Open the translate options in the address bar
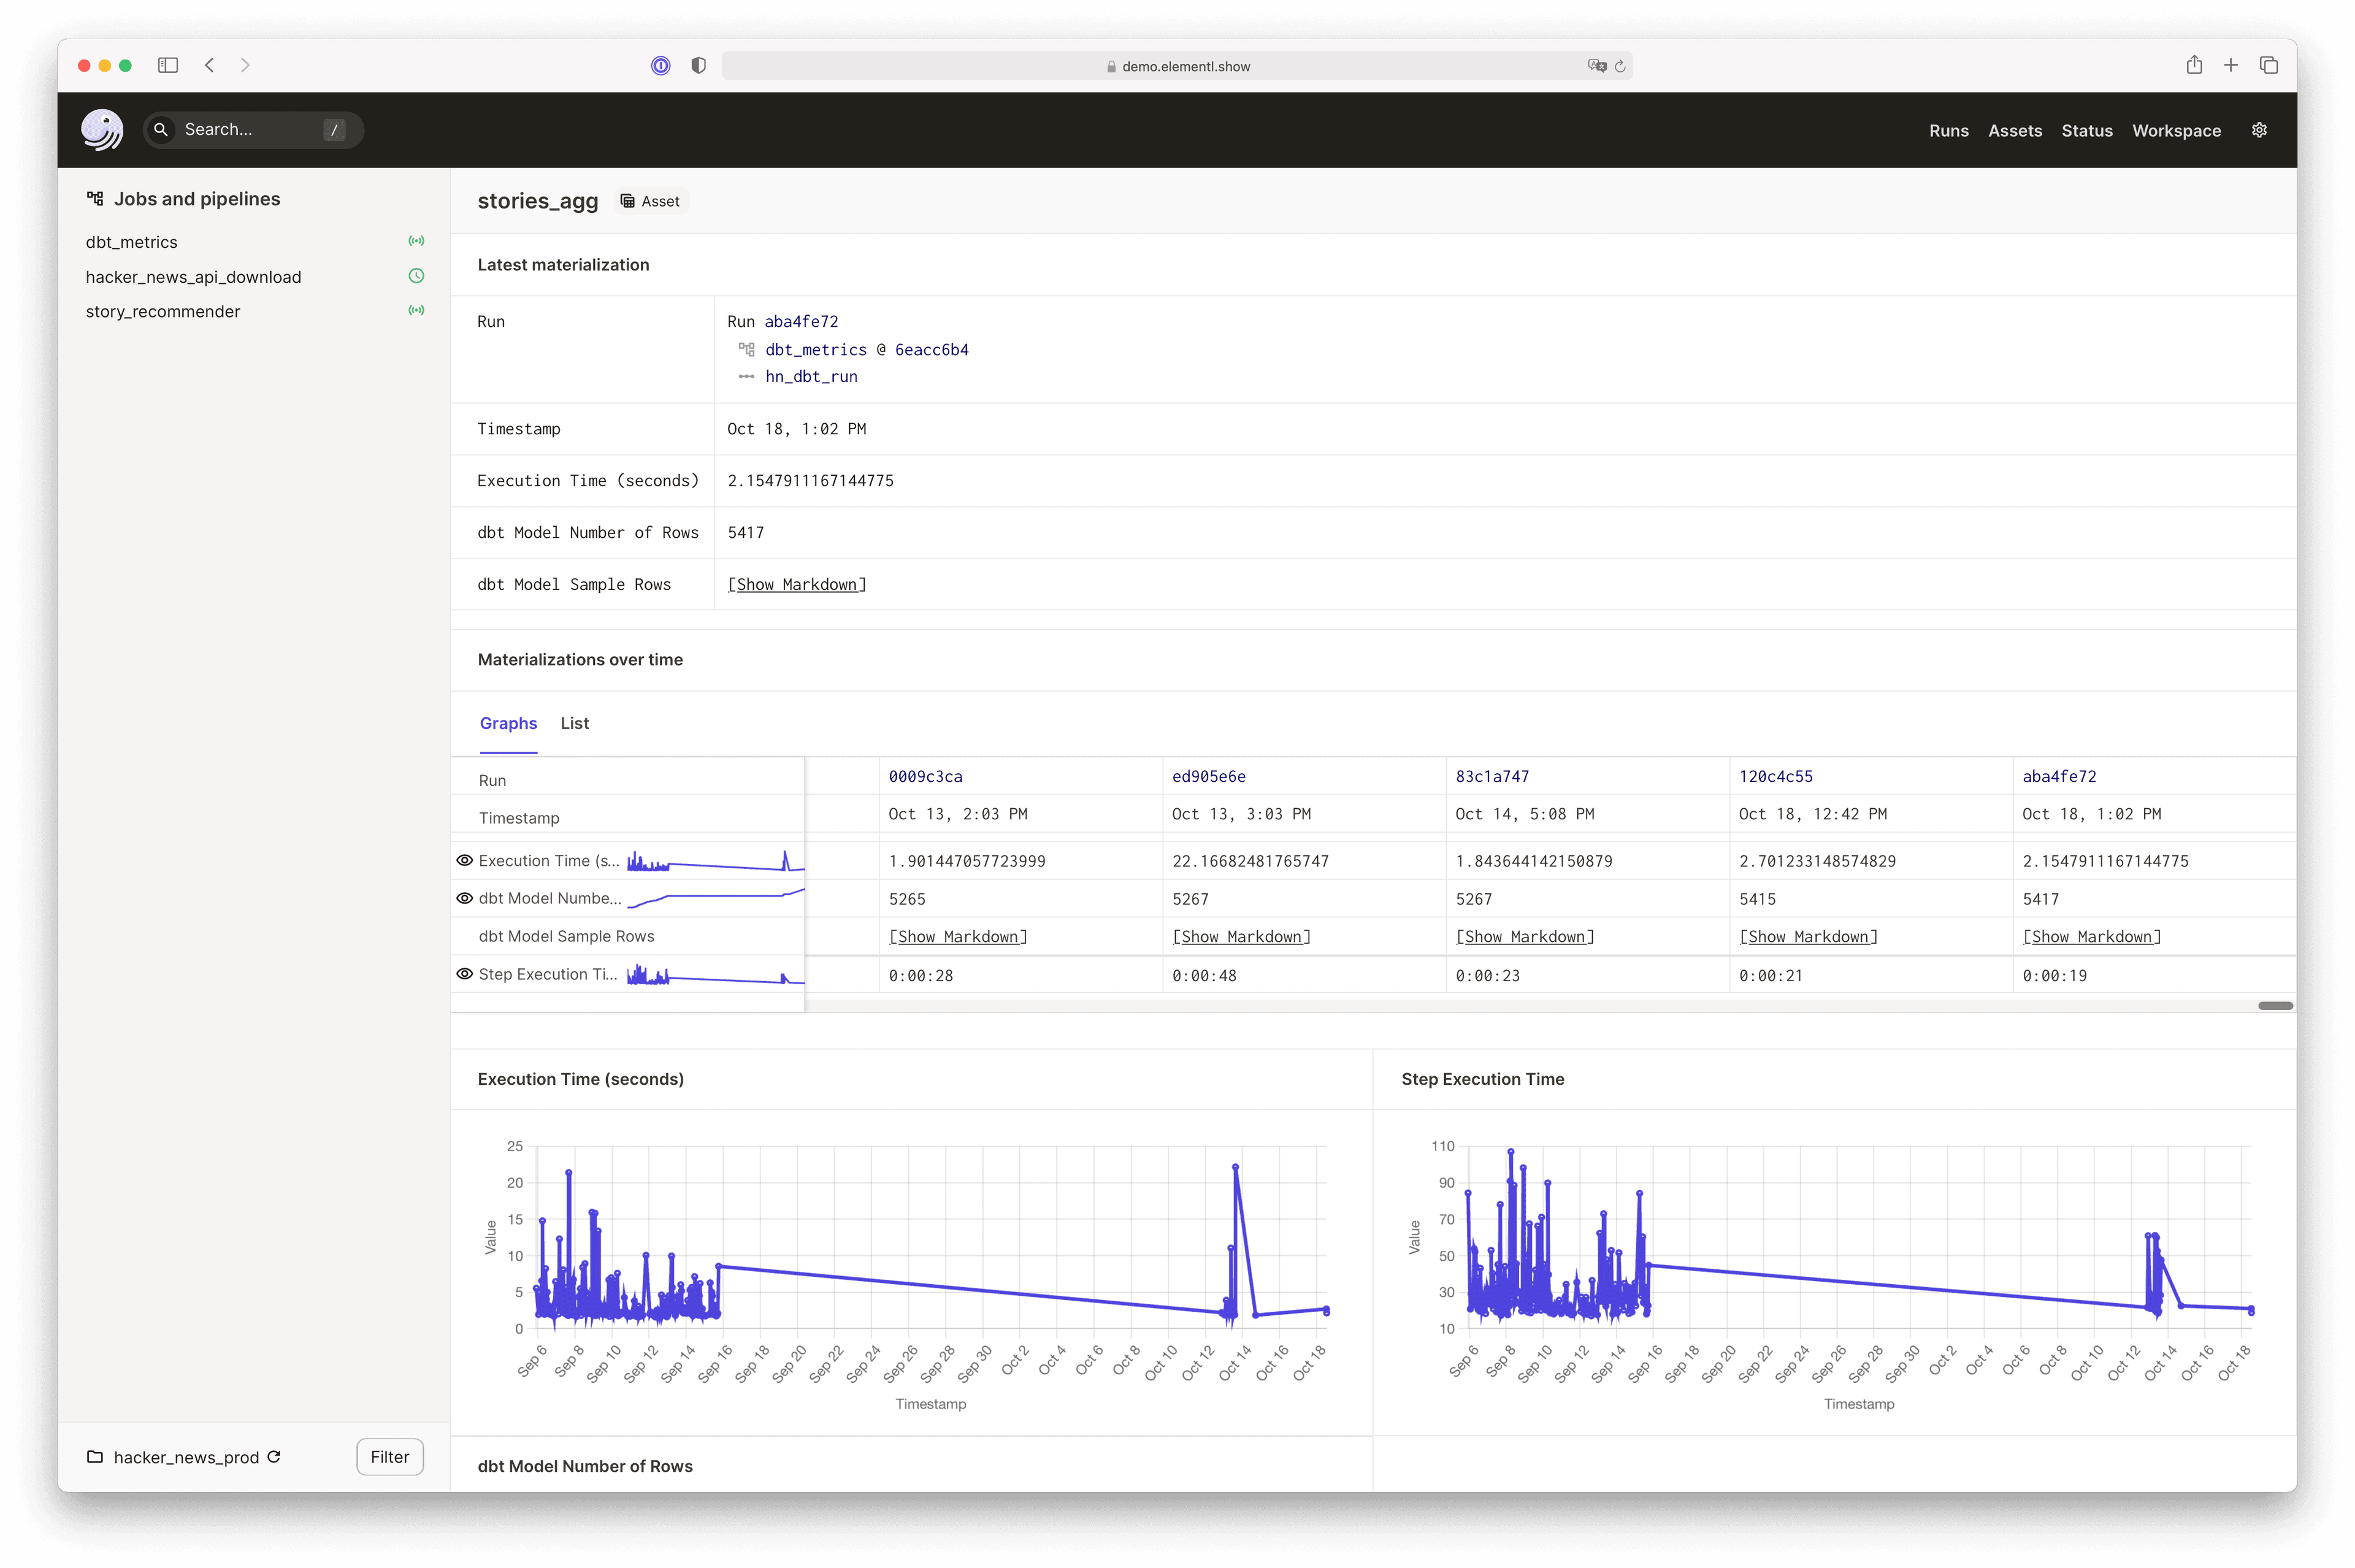 pos(1597,66)
